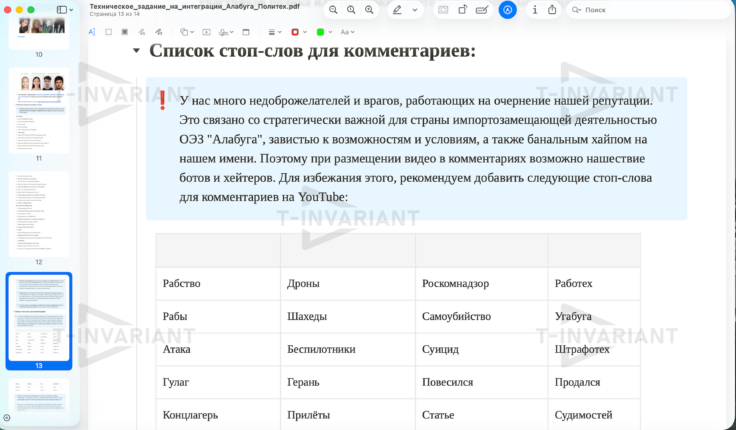Viewport: 736px width, 430px height.
Task: Select the Text Selection tool
Action: point(92,32)
